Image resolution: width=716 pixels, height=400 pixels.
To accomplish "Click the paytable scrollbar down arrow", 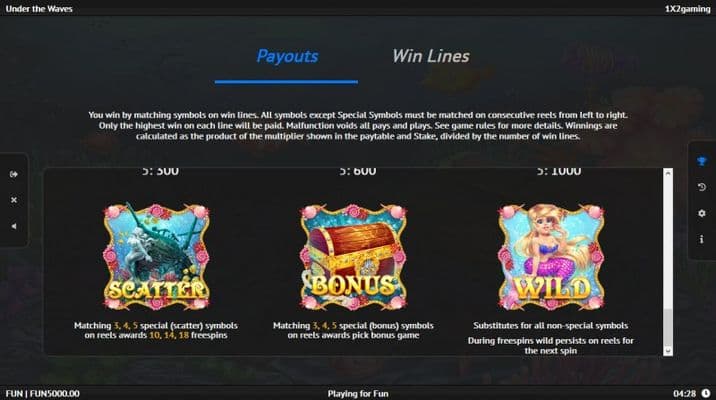I will coord(668,351).
